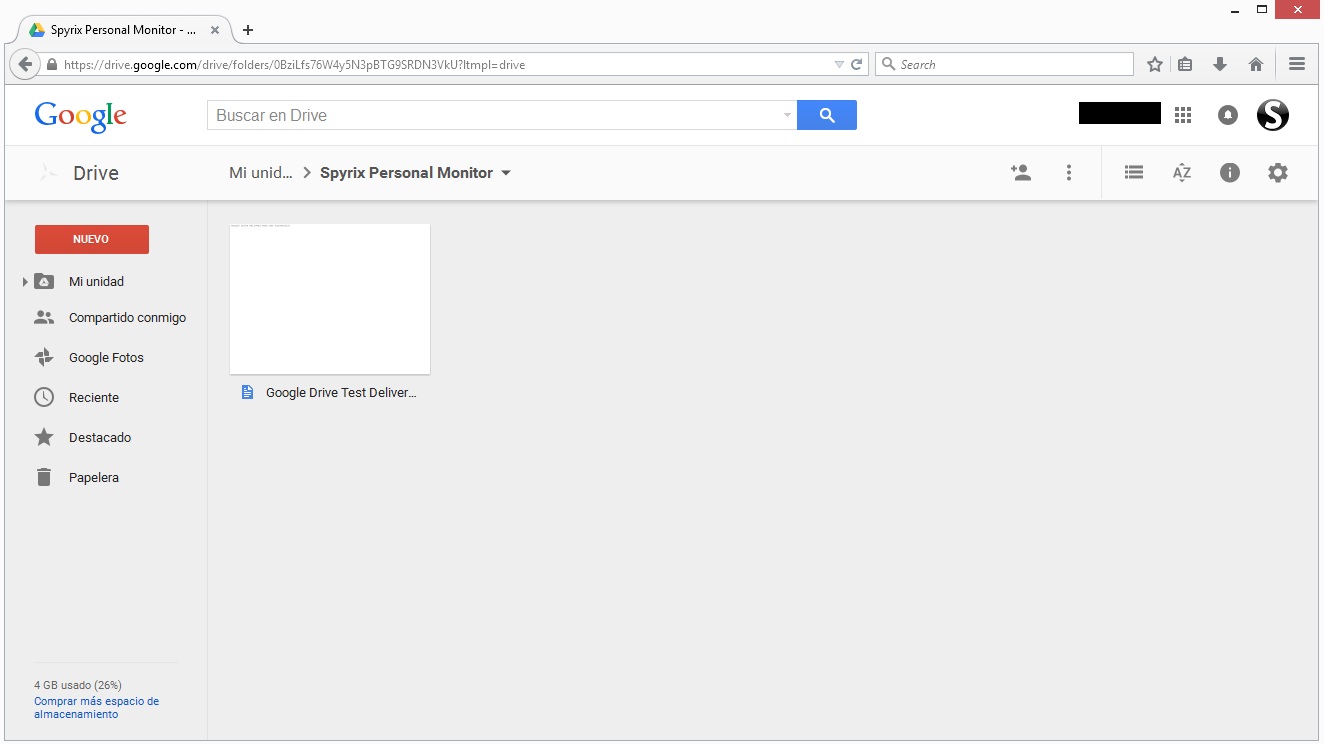Image resolution: width=1324 pixels, height=744 pixels.
Task: Click the red NUEVO button
Action: click(x=92, y=239)
